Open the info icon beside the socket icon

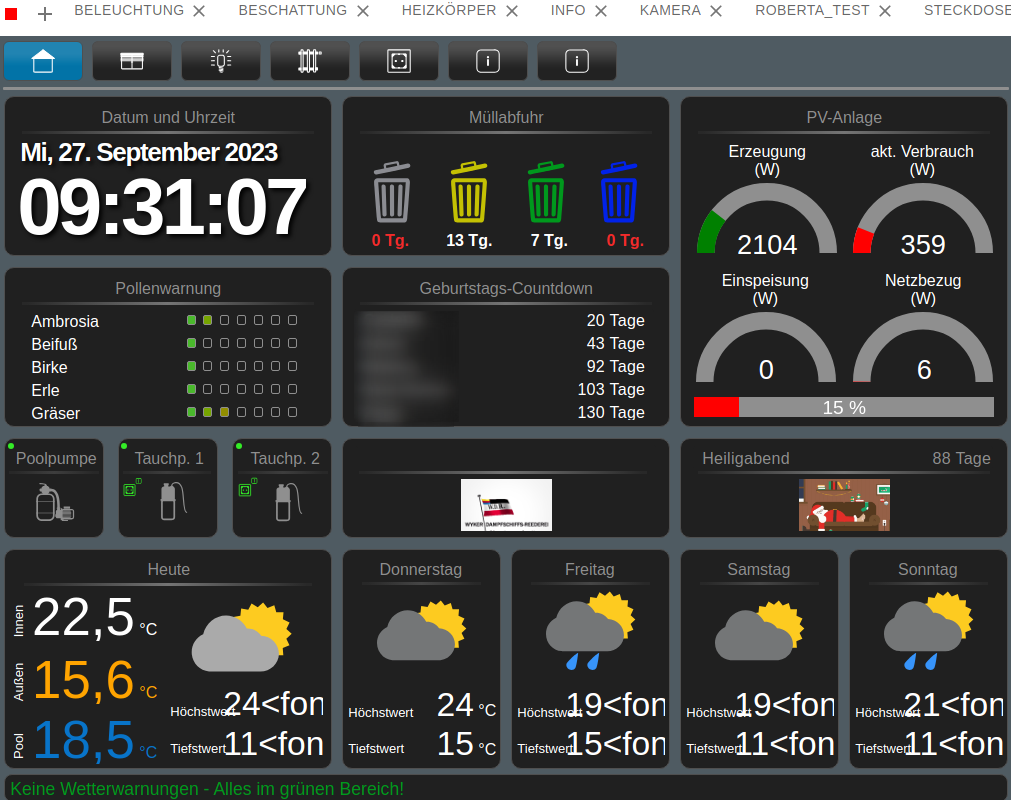[488, 61]
